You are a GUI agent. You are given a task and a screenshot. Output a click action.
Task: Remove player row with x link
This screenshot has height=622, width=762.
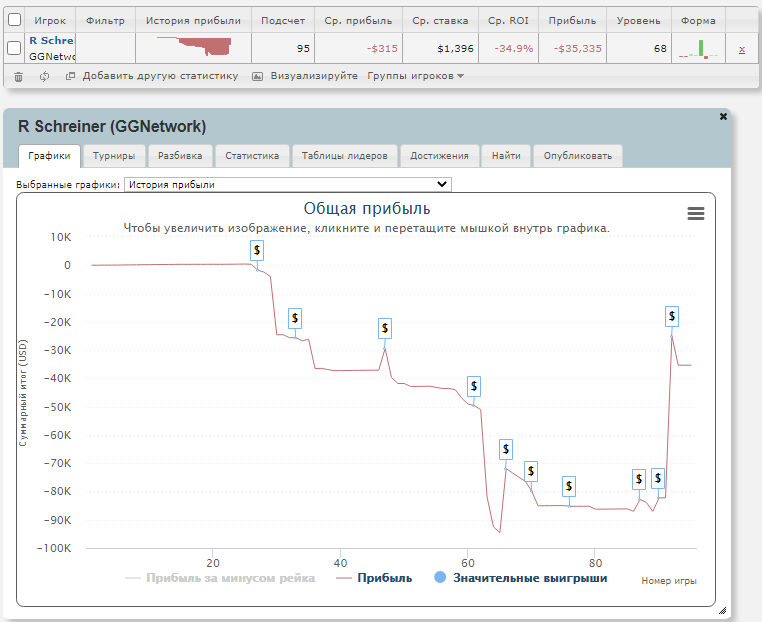pyautogui.click(x=741, y=49)
